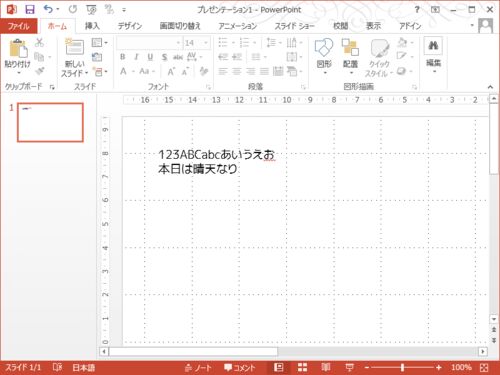Copy the selection using copy icon
Viewport: 500px width, 375px height.
pos(39,57)
